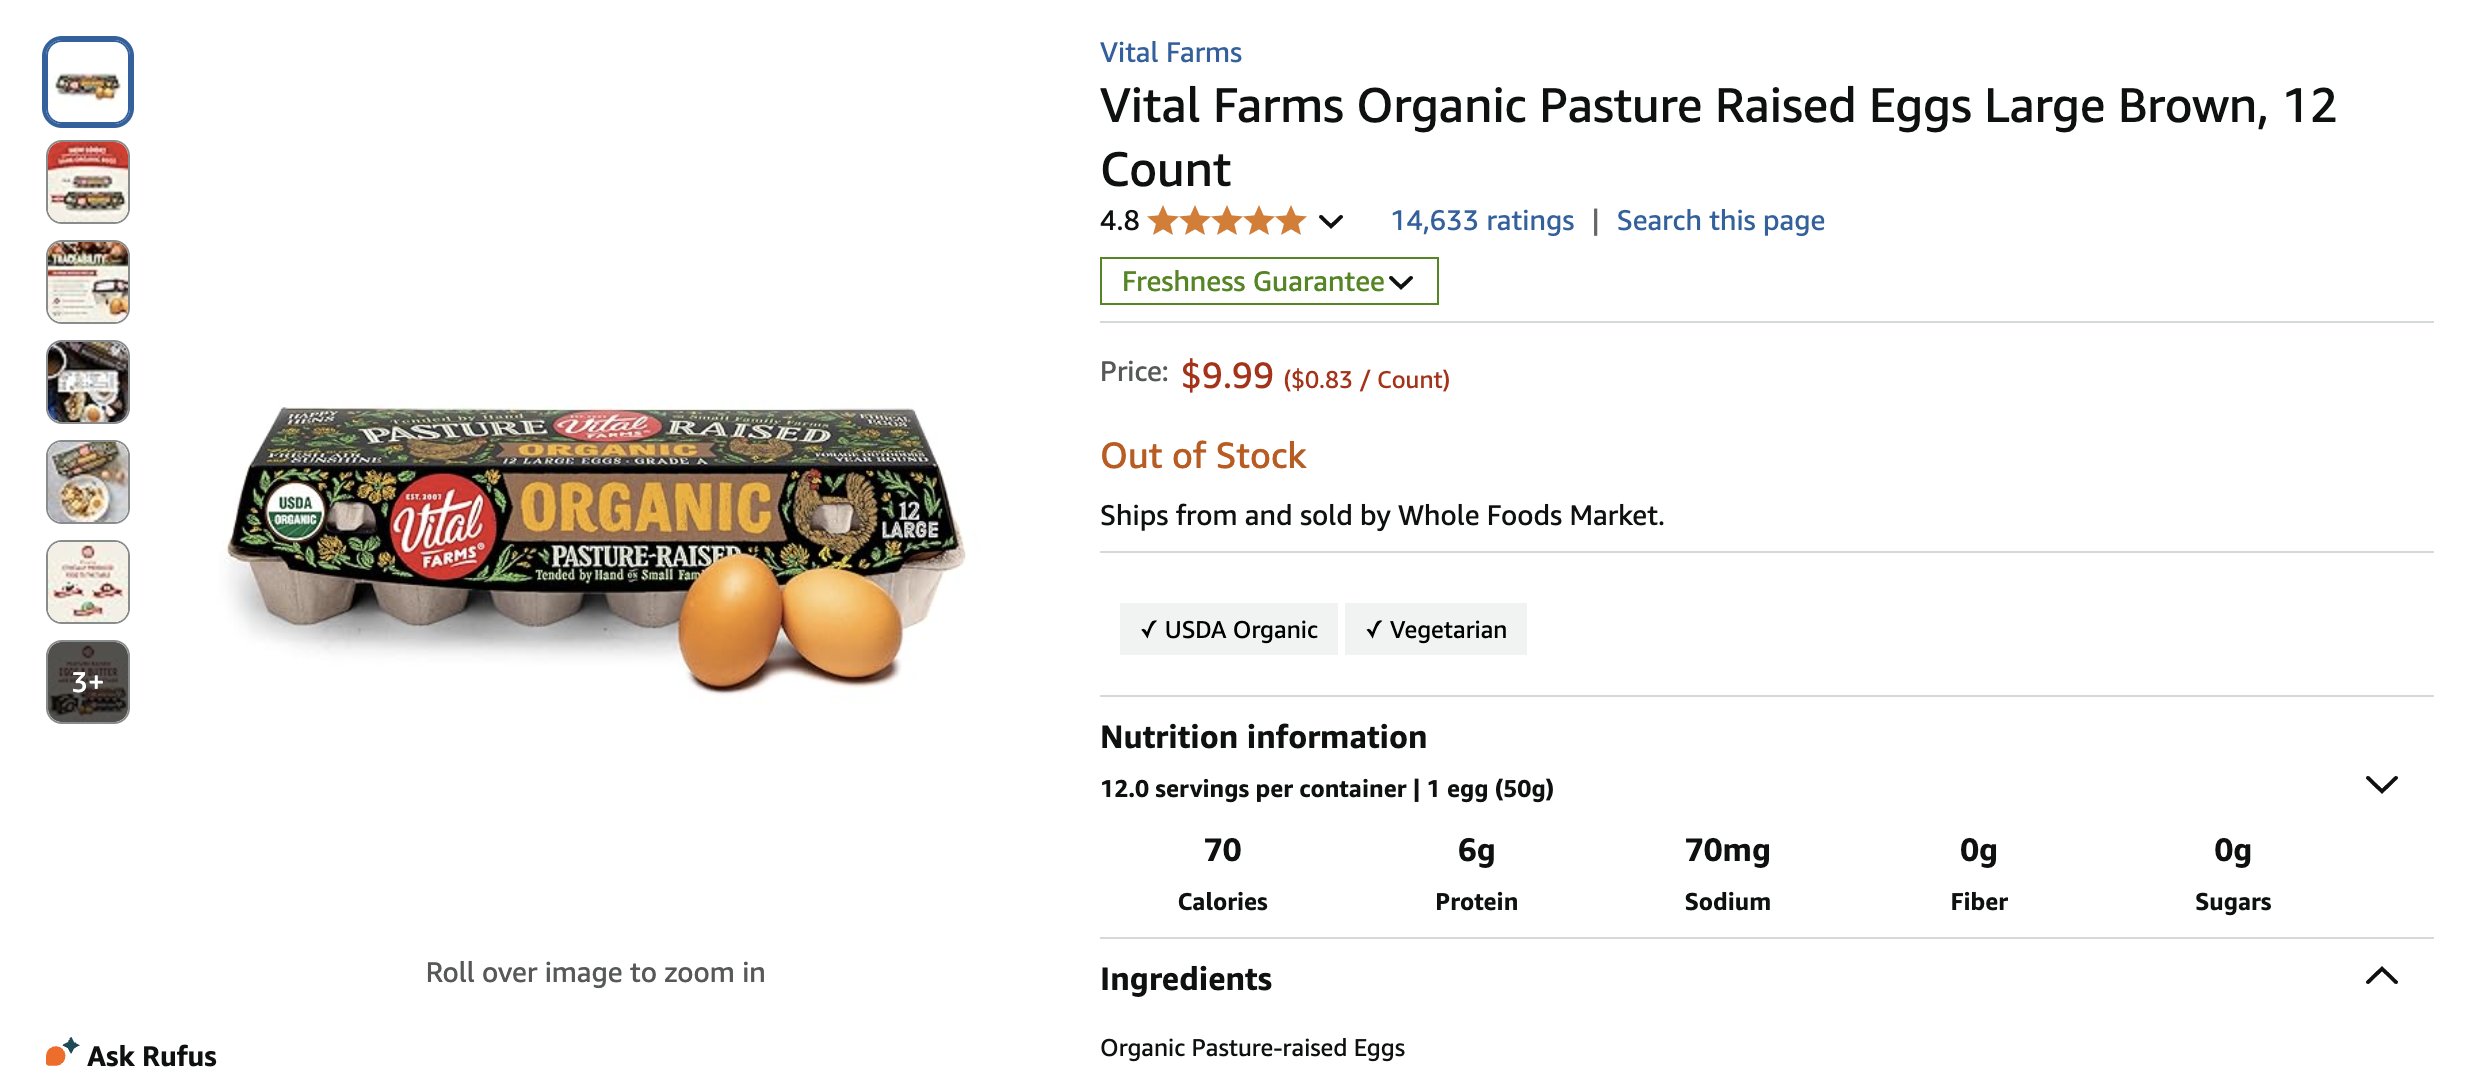Open the 3+ more images thumbnail
This screenshot has height=1082, width=2476.
(88, 682)
